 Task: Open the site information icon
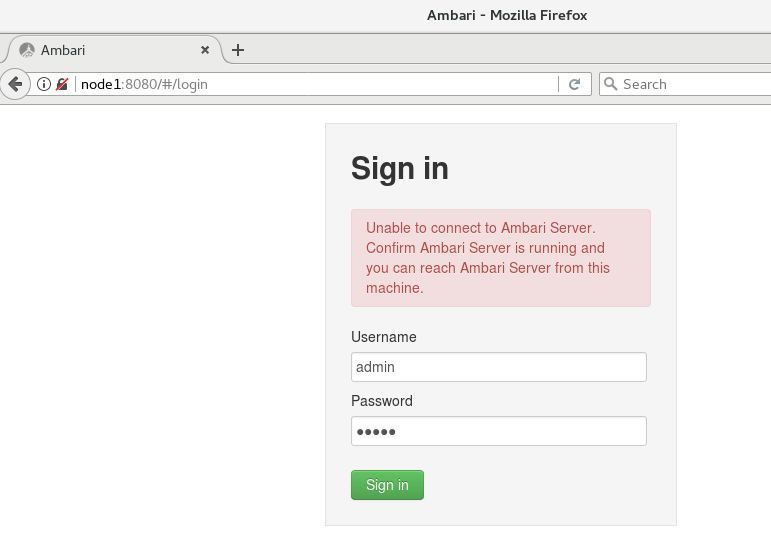pos(44,84)
